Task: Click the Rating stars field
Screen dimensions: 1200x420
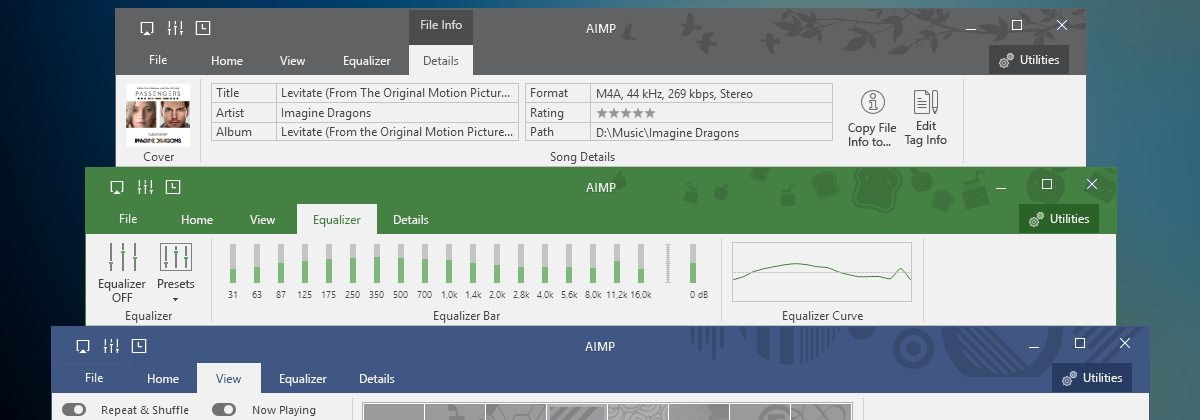Action: (x=711, y=113)
